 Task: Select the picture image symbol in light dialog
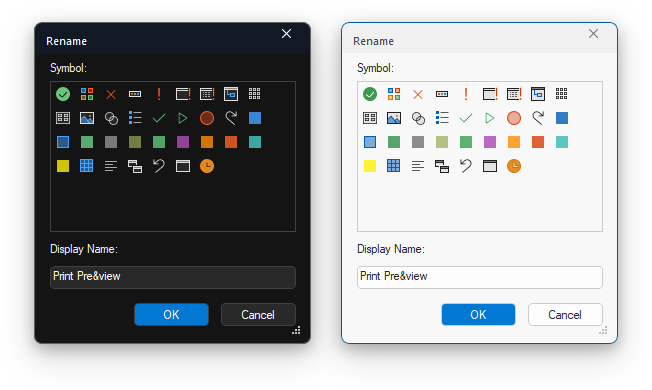(x=394, y=118)
